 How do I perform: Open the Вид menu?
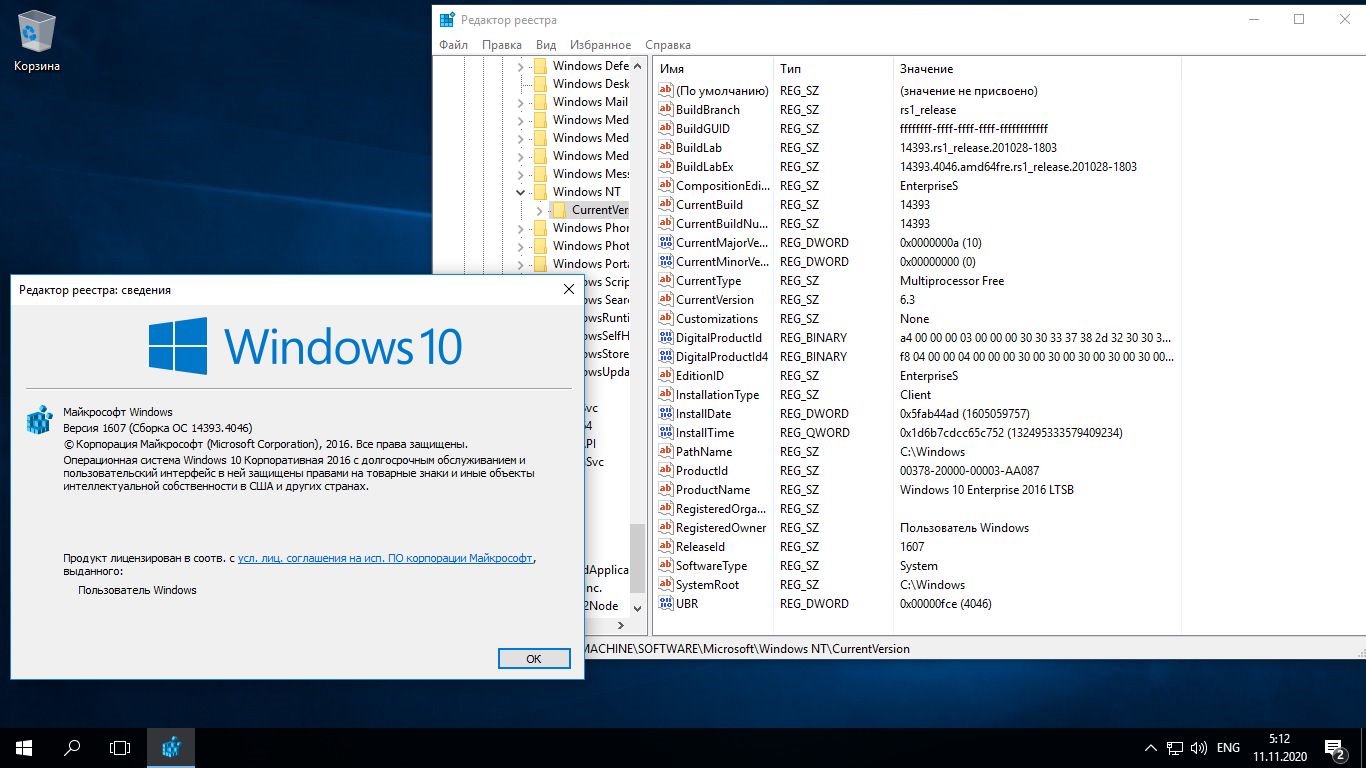click(x=546, y=45)
